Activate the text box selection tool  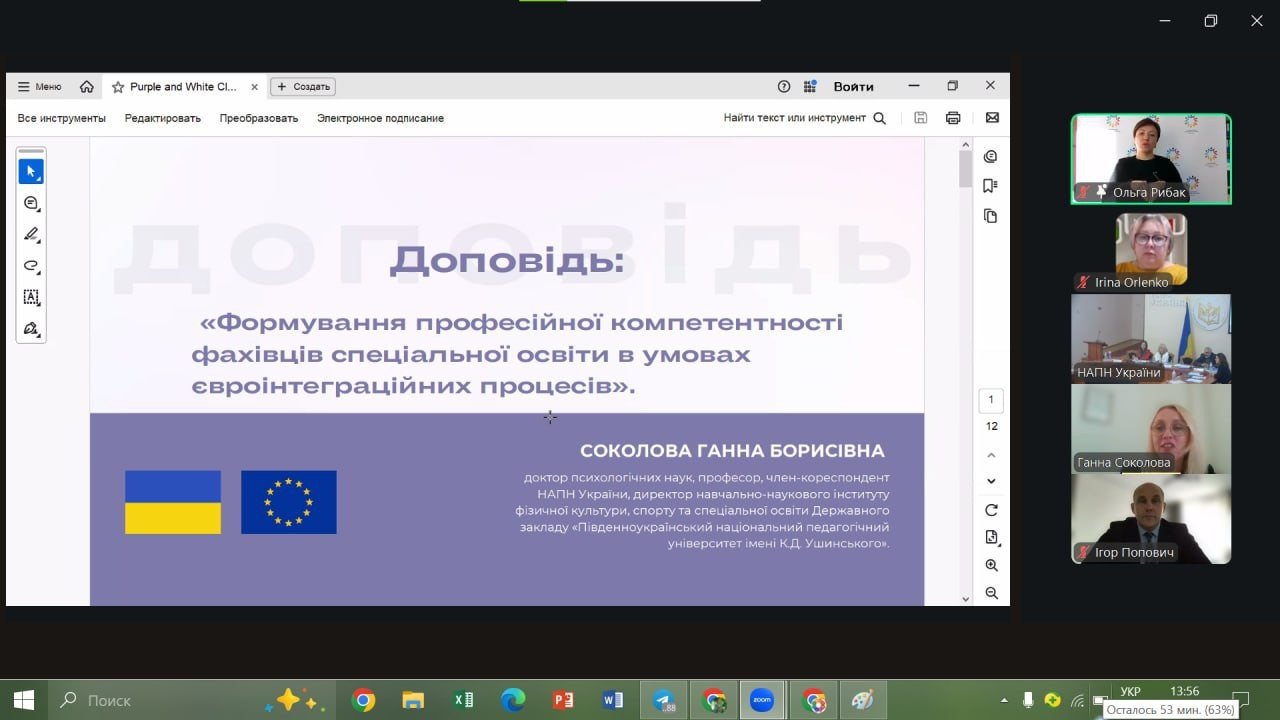point(31,297)
